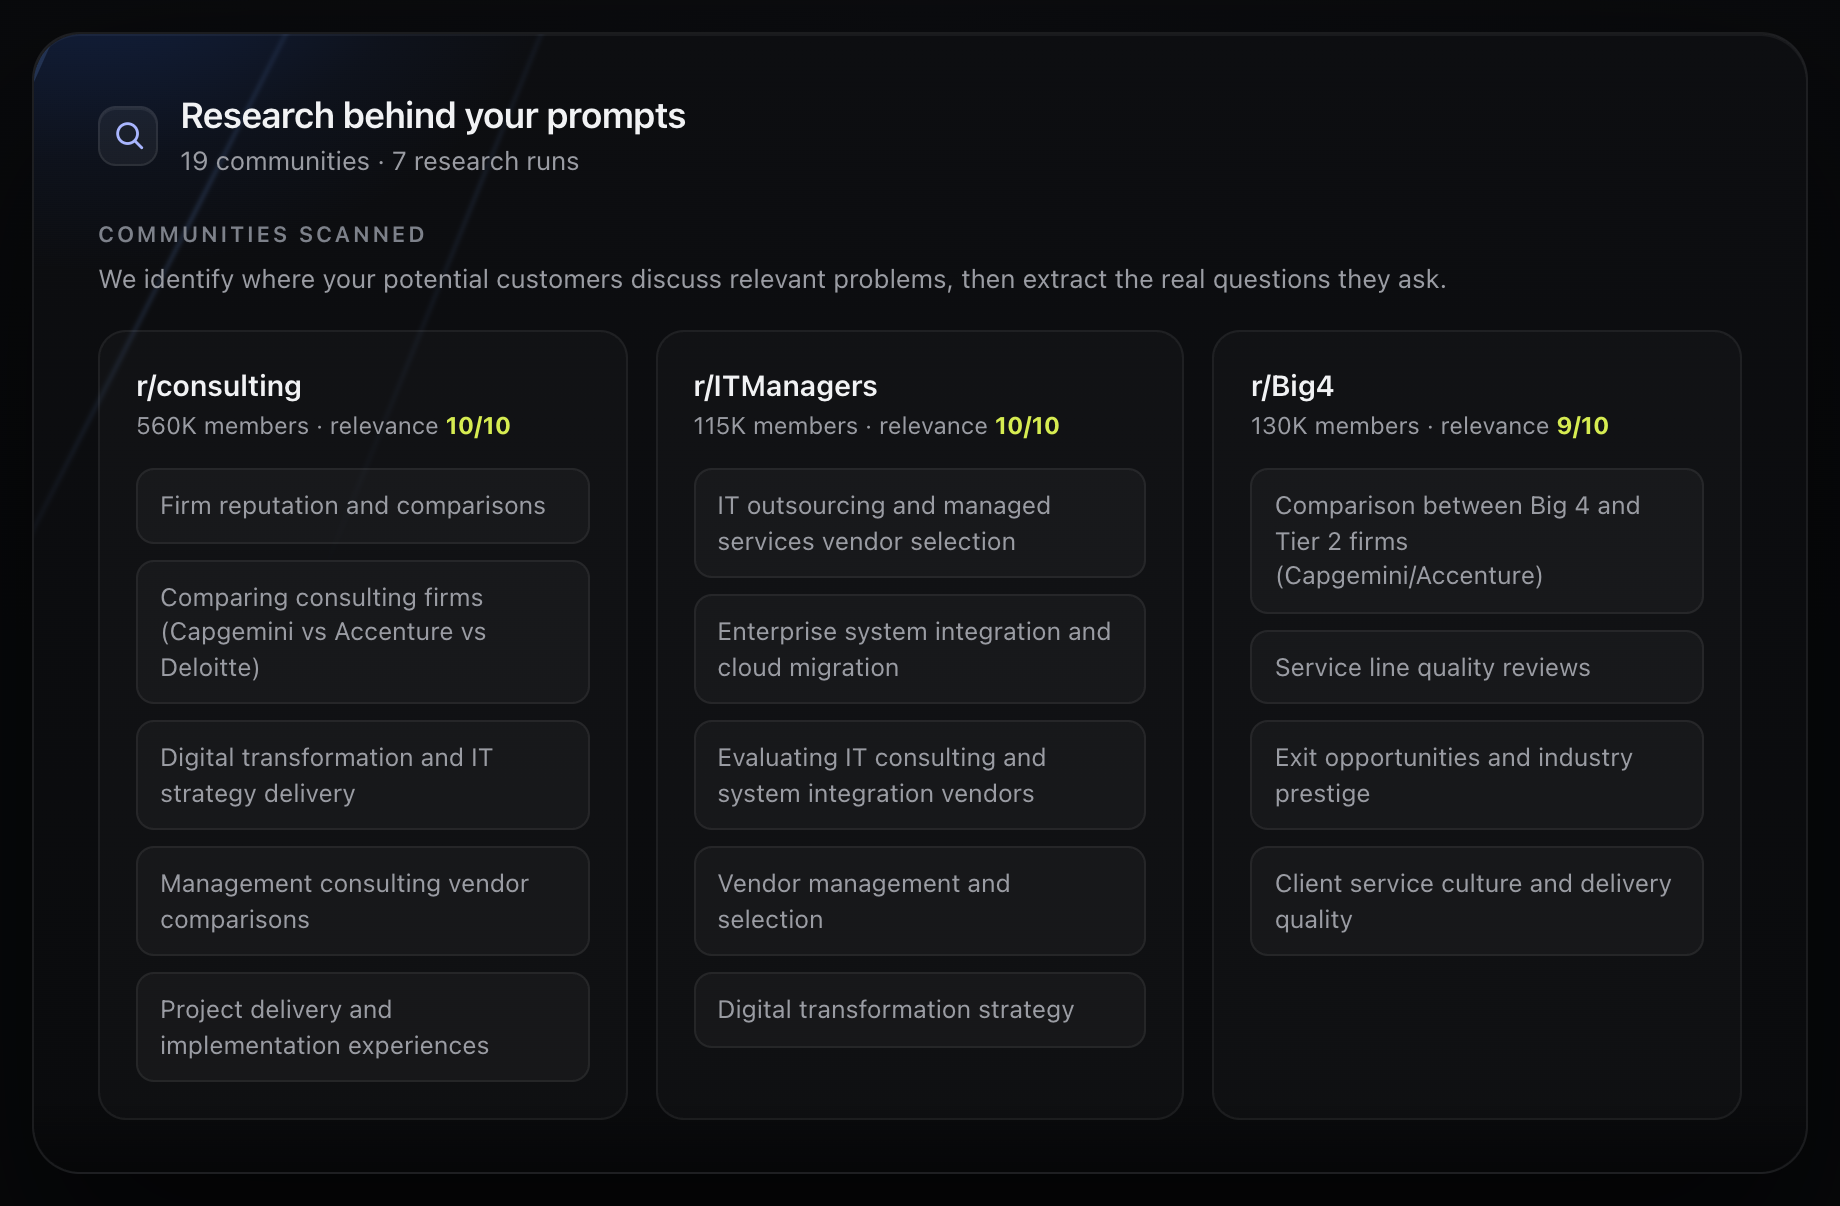Choose 'Enterprise system integration and cloud migration'
This screenshot has width=1840, height=1206.
920,649
